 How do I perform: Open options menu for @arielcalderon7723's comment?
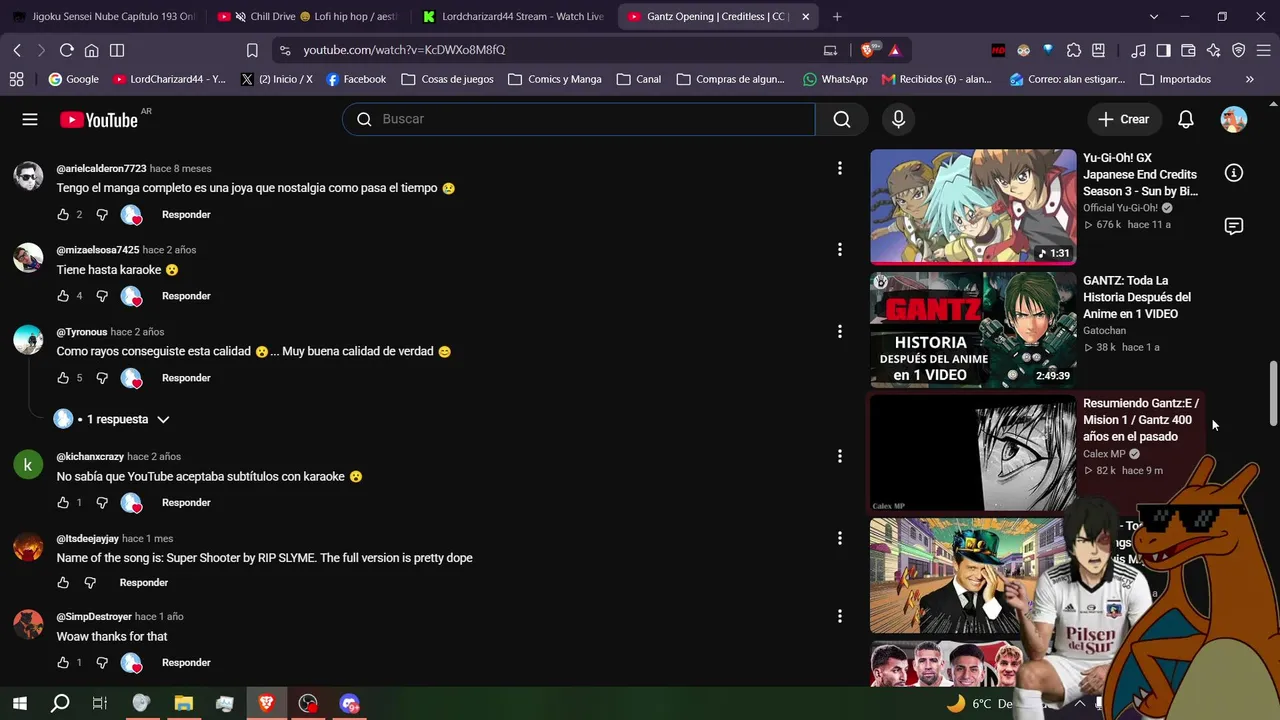[840, 169]
